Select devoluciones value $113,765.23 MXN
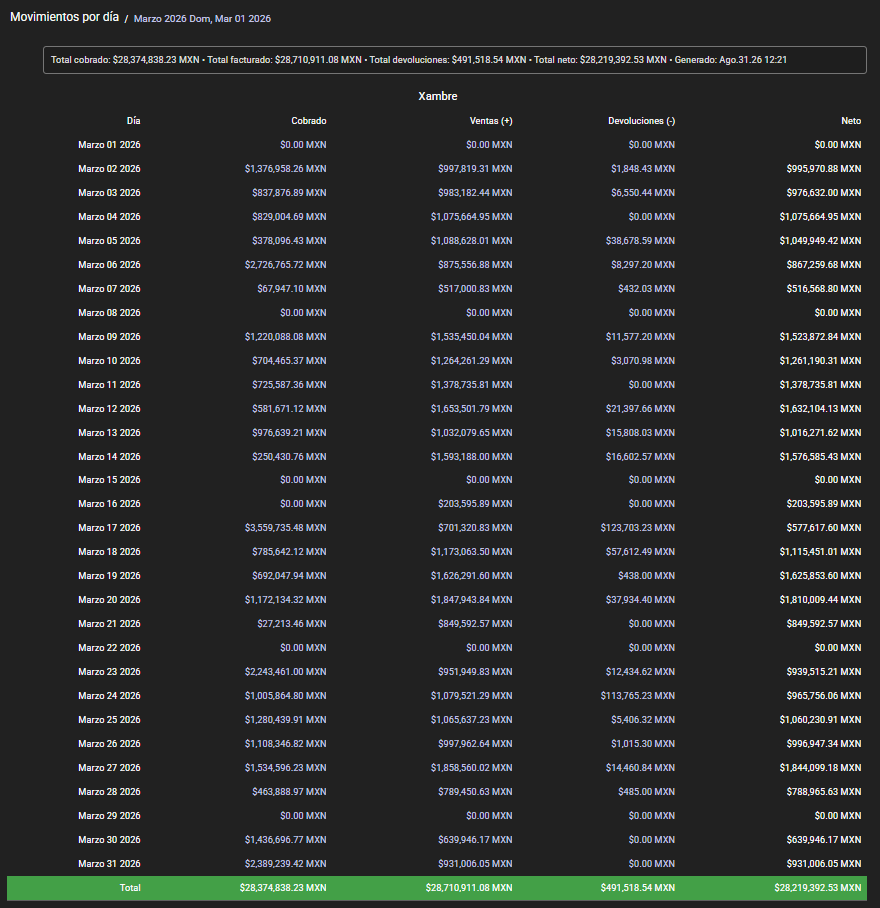Screen dimensions: 880x908 pos(637,696)
